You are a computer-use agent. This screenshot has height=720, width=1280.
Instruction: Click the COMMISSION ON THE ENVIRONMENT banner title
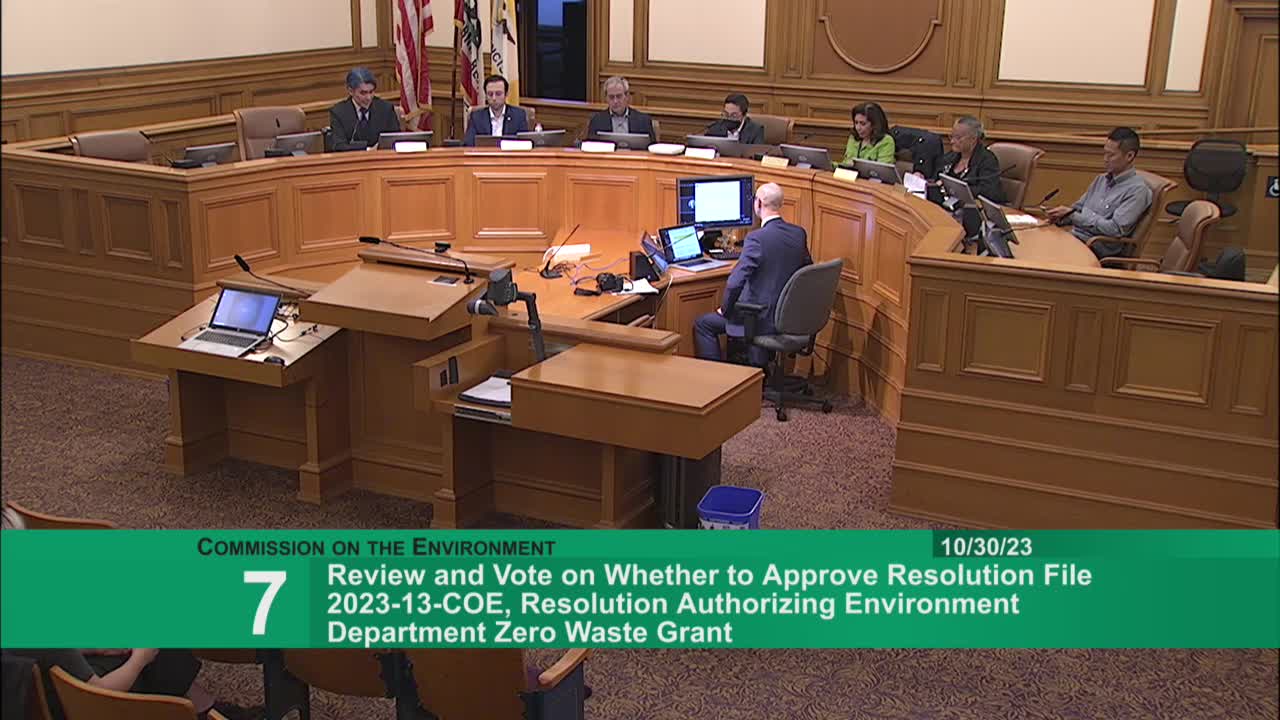pyautogui.click(x=375, y=546)
